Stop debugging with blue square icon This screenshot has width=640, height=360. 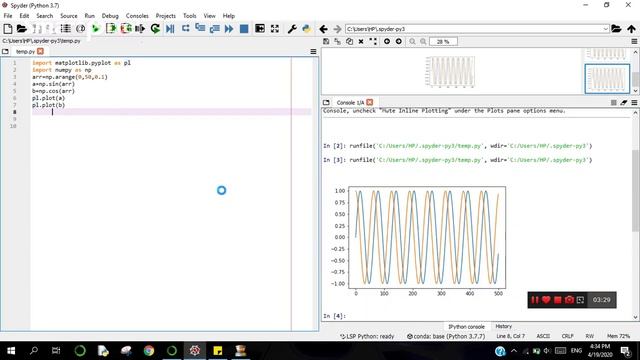click(x=244, y=29)
